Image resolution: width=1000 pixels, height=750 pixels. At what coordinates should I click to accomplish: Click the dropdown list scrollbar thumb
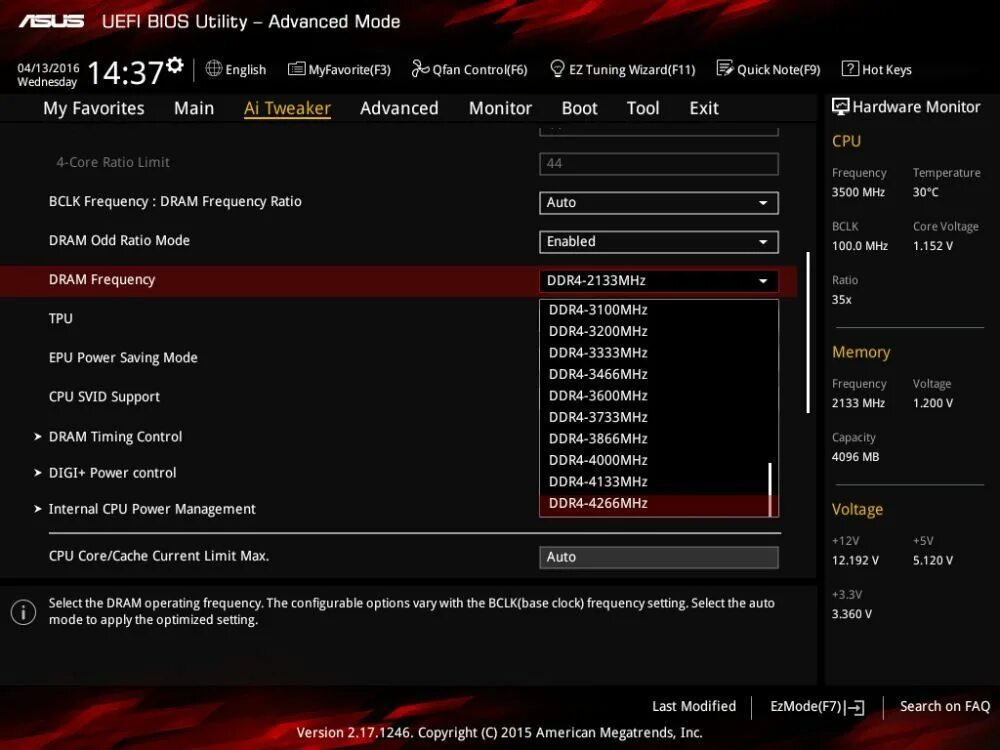[770, 489]
